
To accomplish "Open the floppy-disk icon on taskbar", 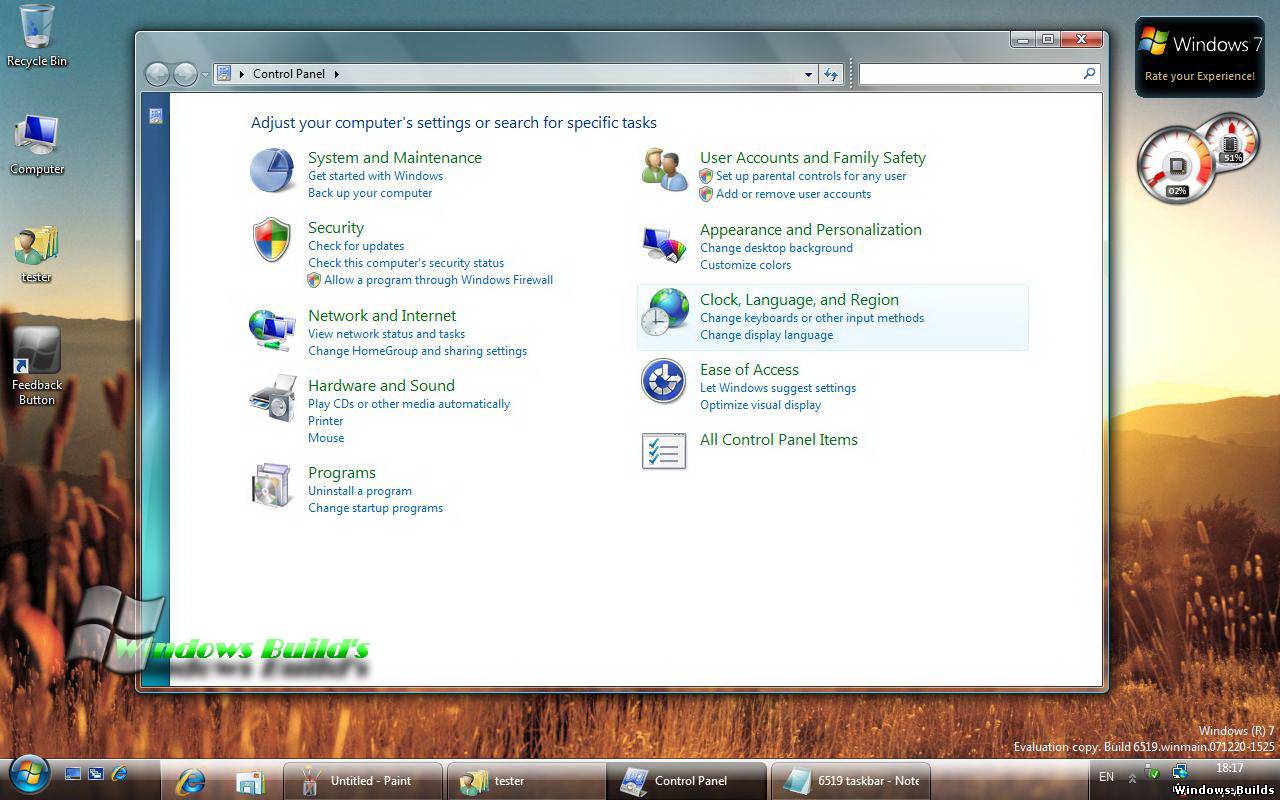I will 249,781.
